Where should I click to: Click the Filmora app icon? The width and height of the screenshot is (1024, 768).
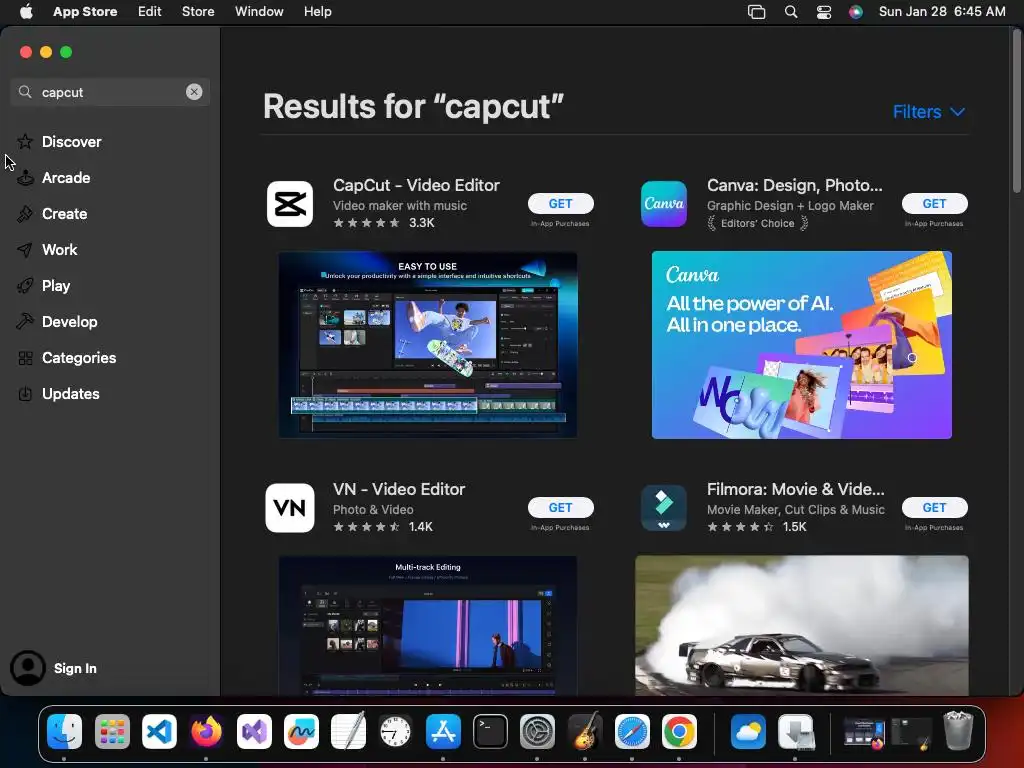click(664, 507)
